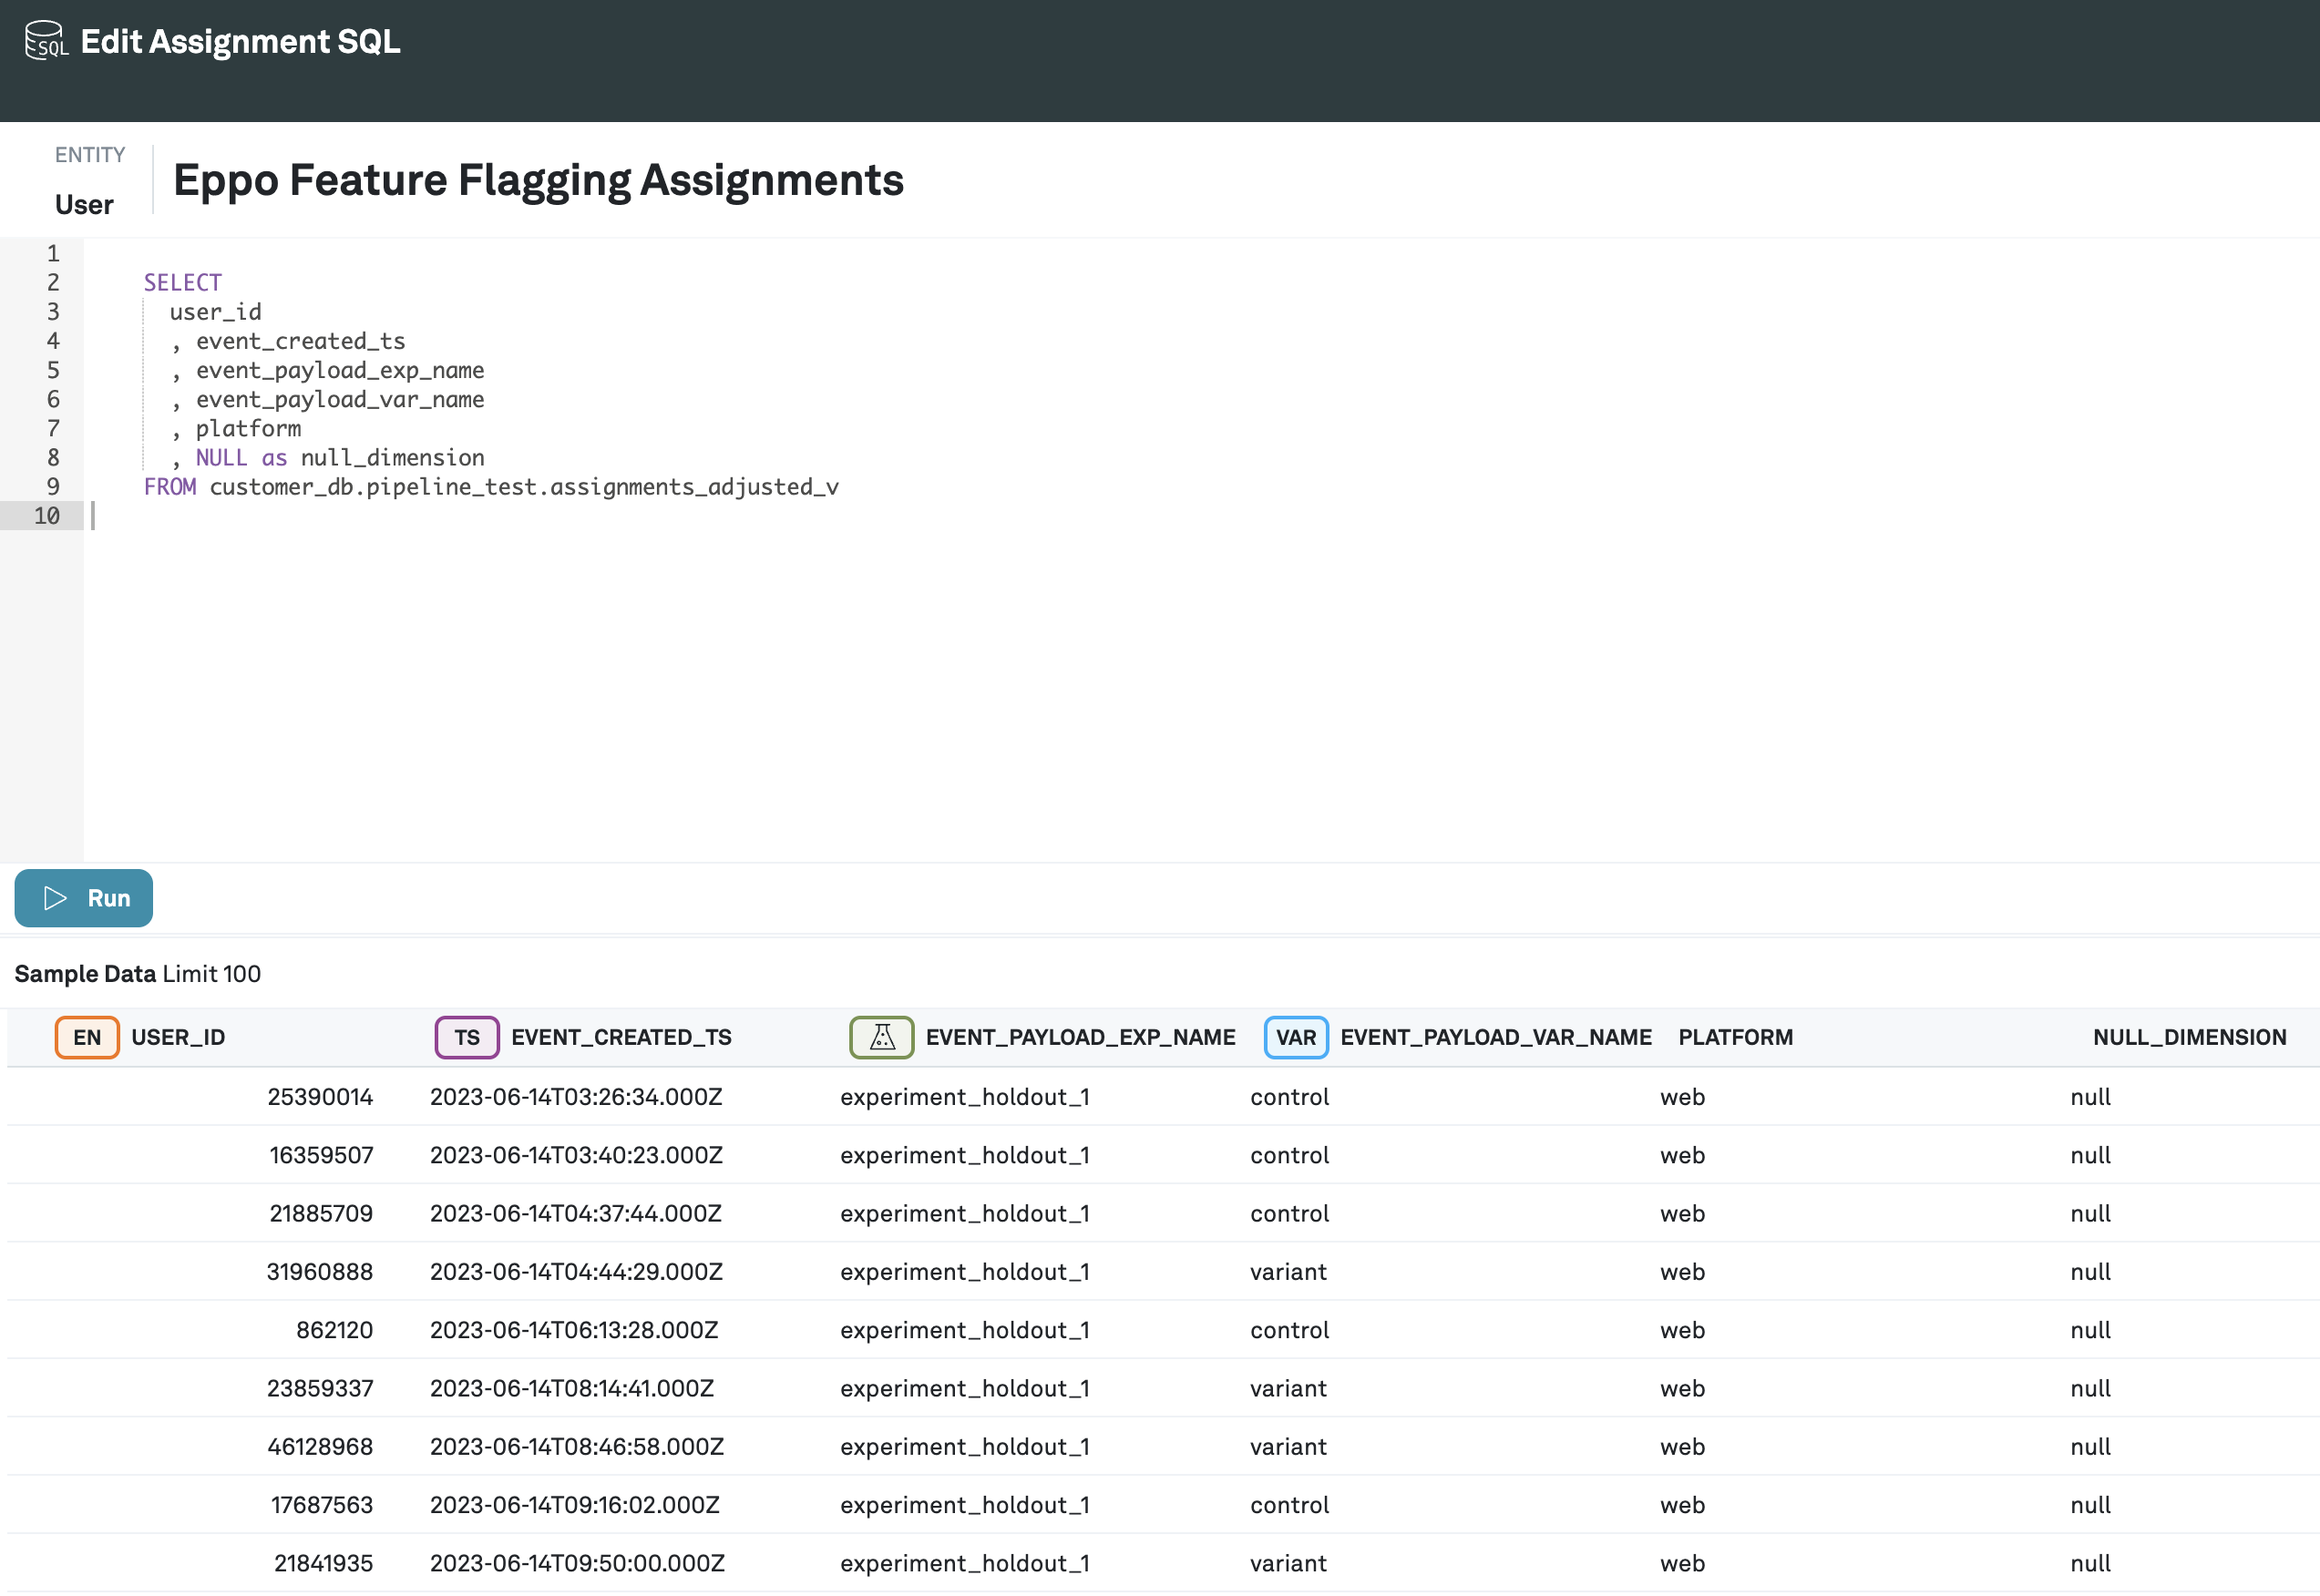Open the column type selector for USER_ID
Viewport: 2320px width, 1596px height.
coord(87,1037)
